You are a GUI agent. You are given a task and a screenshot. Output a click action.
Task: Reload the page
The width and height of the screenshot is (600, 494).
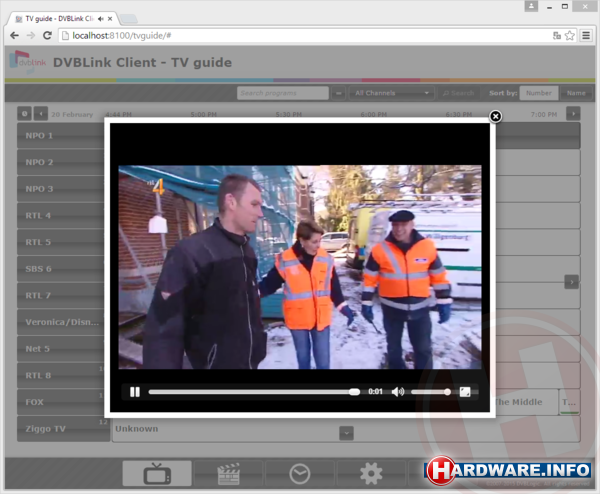(47, 36)
